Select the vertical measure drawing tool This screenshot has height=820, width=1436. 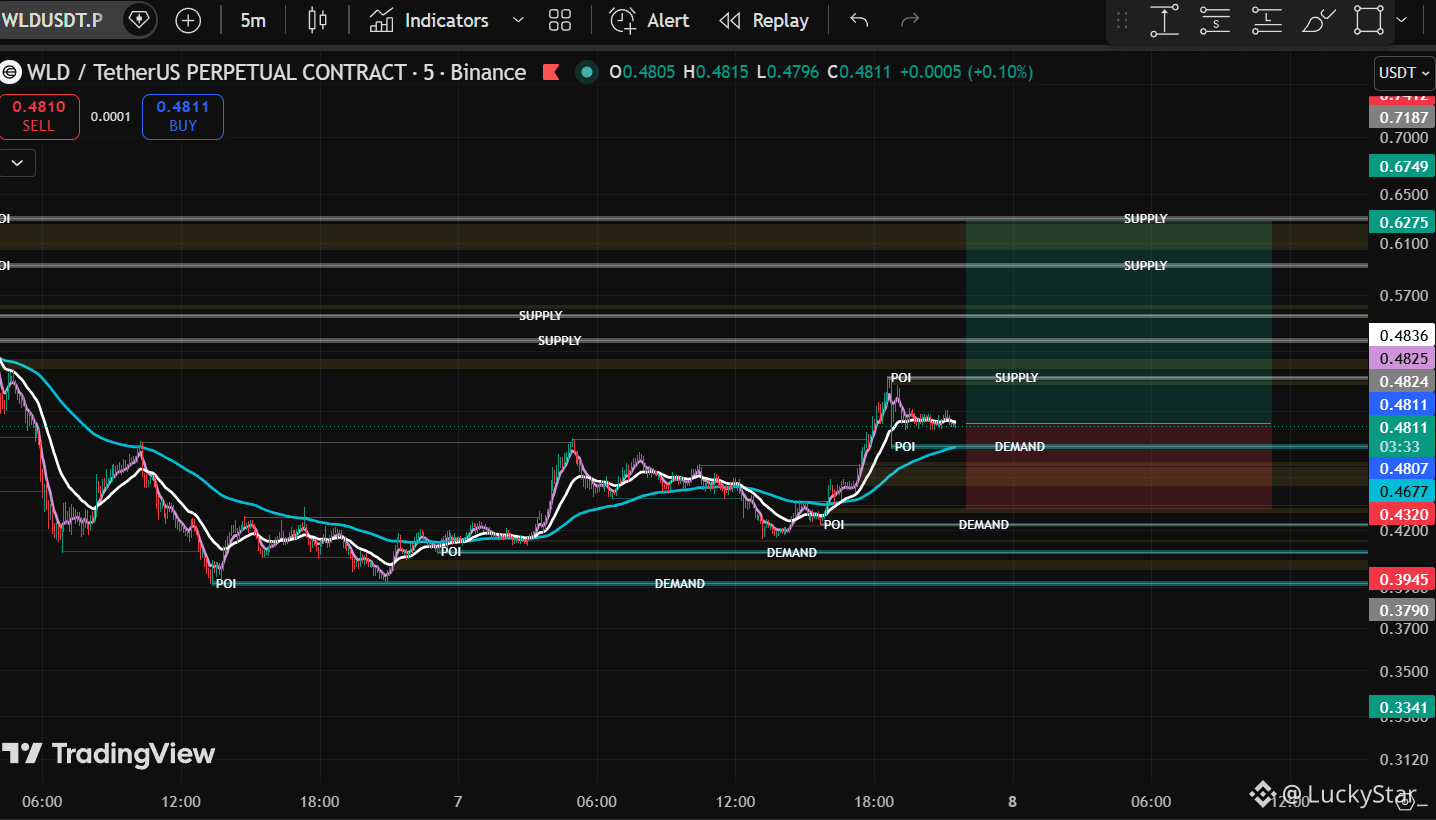1164,20
